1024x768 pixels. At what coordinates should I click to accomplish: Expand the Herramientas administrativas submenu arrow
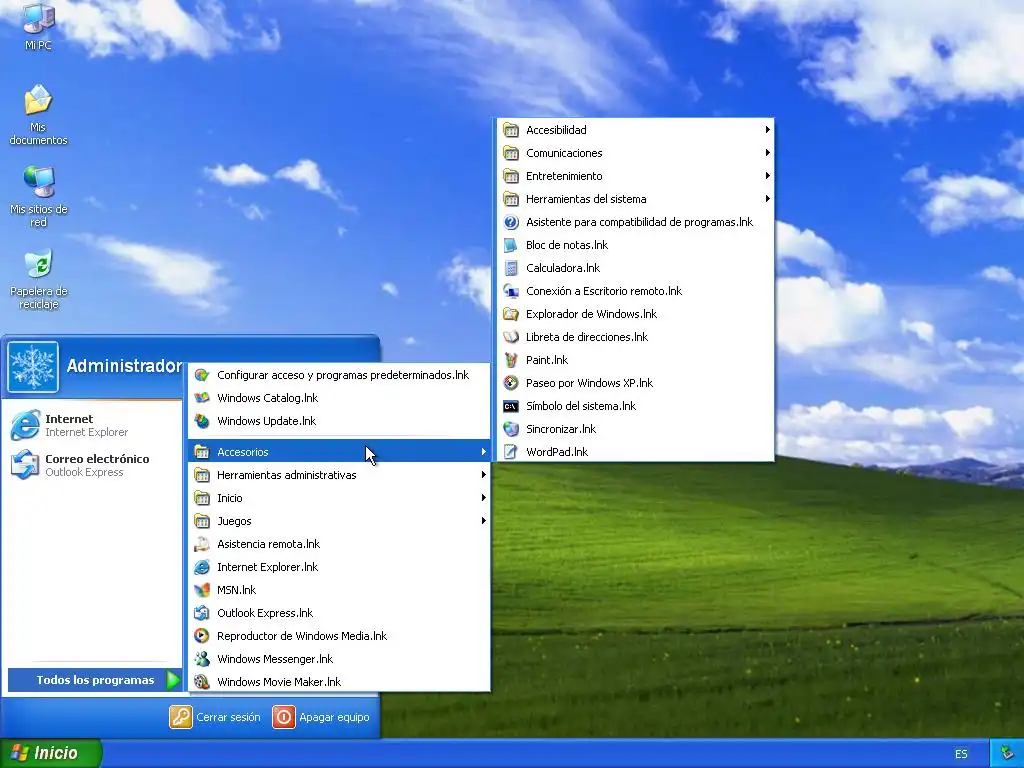483,475
